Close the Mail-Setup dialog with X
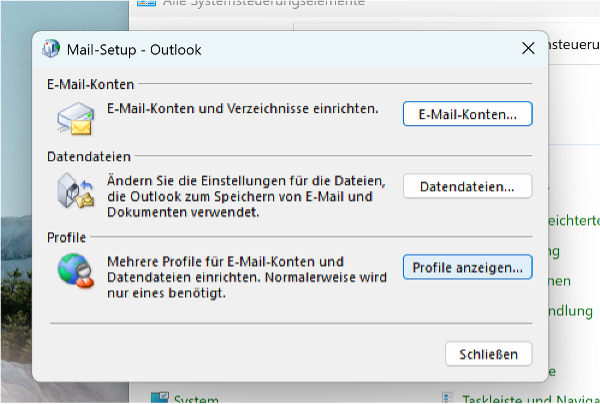 click(x=528, y=48)
